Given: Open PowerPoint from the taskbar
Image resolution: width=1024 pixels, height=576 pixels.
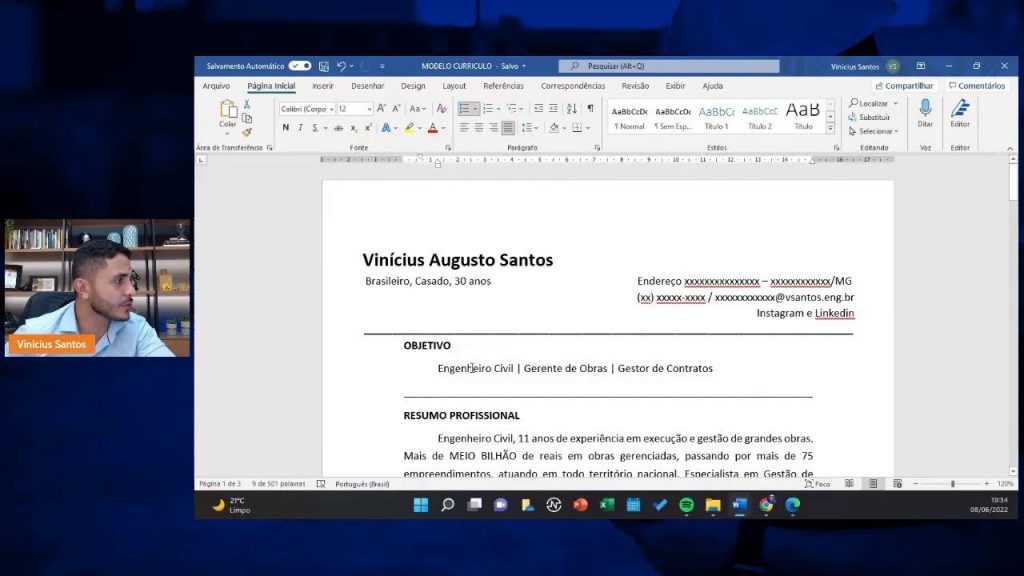Looking at the screenshot, I should 580,505.
